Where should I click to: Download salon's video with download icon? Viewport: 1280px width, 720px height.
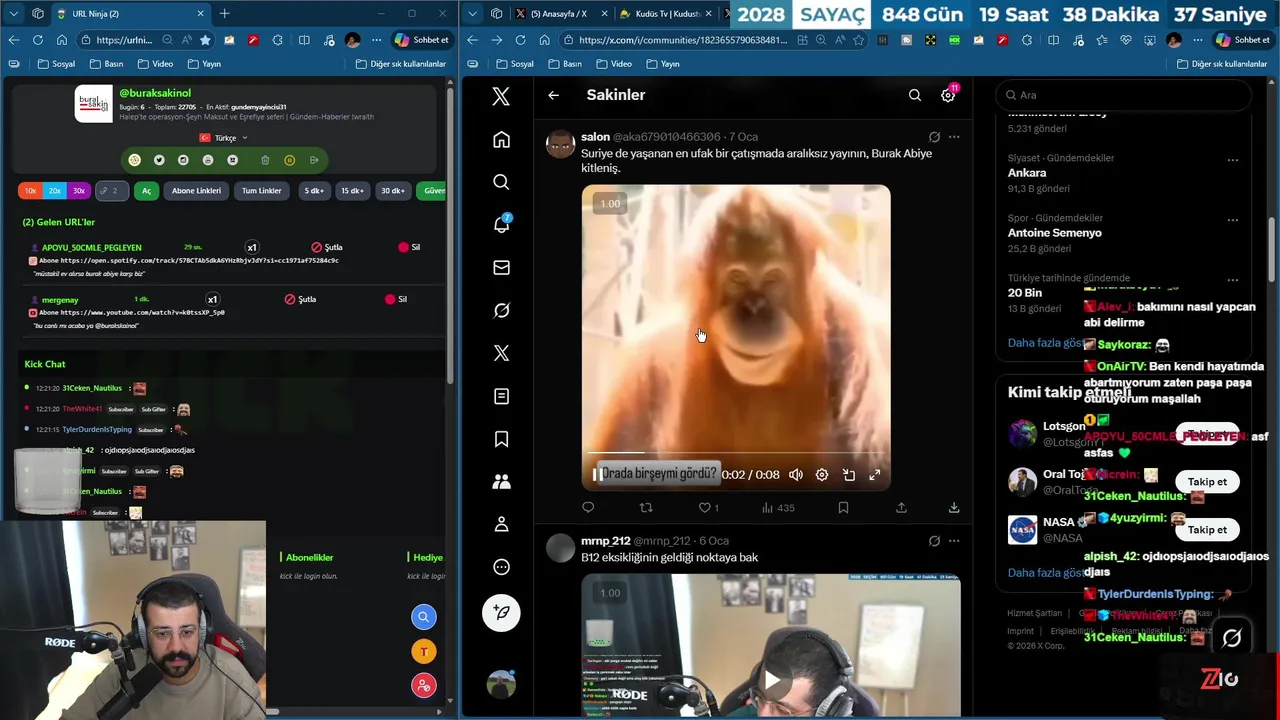pyautogui.click(x=954, y=508)
